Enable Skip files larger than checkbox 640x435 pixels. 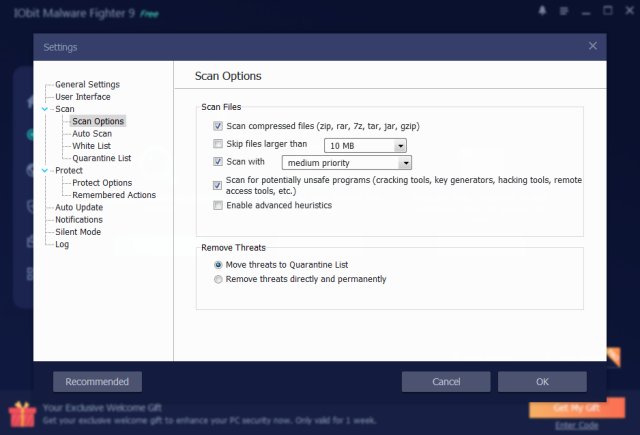218,145
